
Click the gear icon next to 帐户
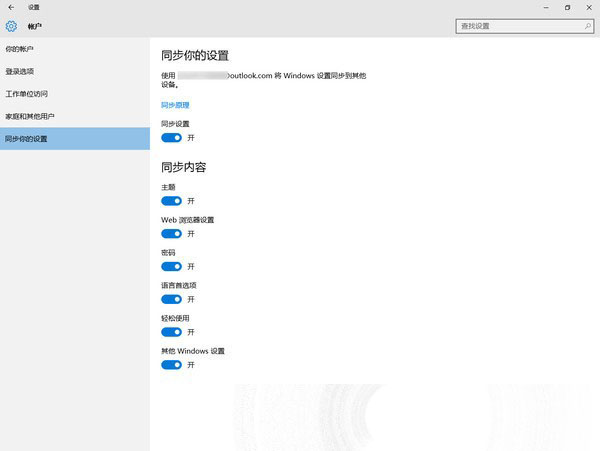click(x=12, y=26)
